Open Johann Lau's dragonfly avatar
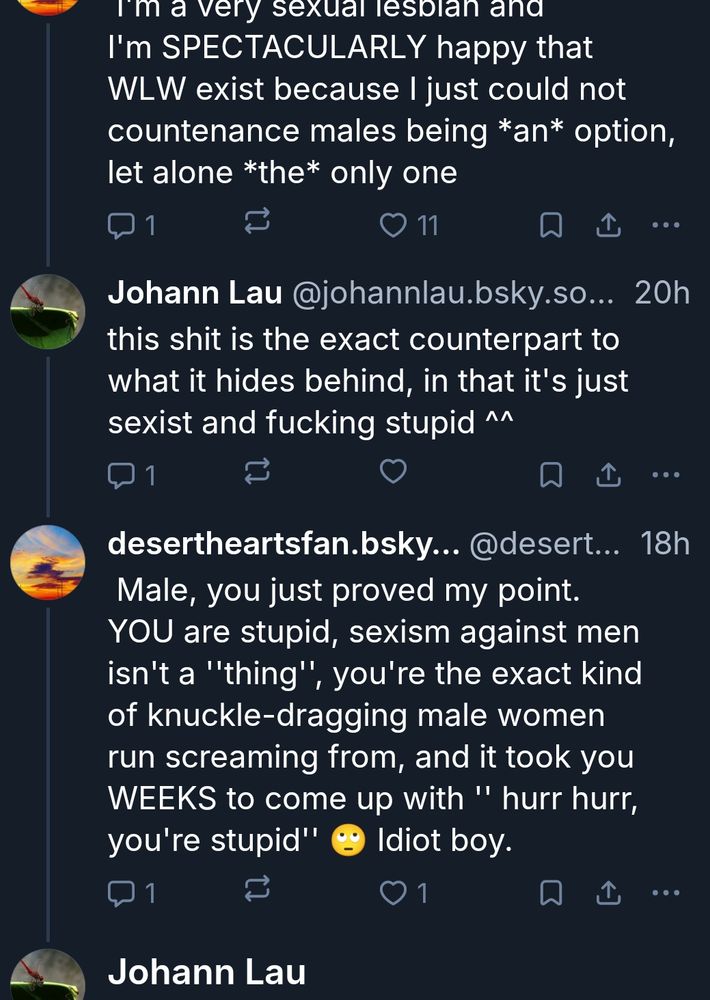 (47, 311)
